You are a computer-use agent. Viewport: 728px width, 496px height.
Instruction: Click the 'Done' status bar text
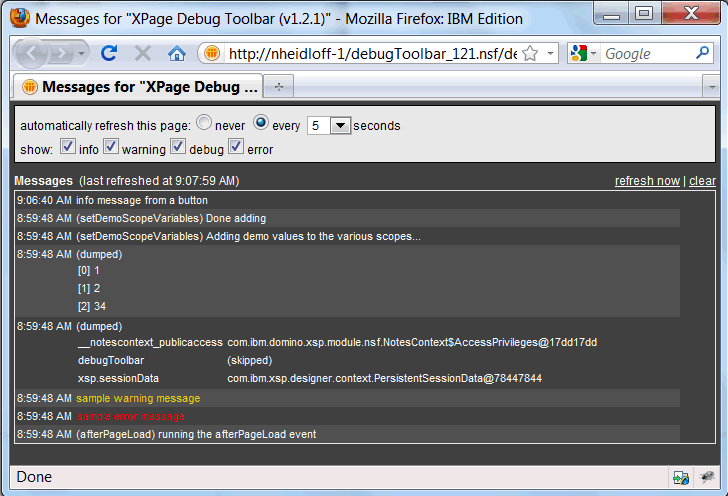pos(34,477)
